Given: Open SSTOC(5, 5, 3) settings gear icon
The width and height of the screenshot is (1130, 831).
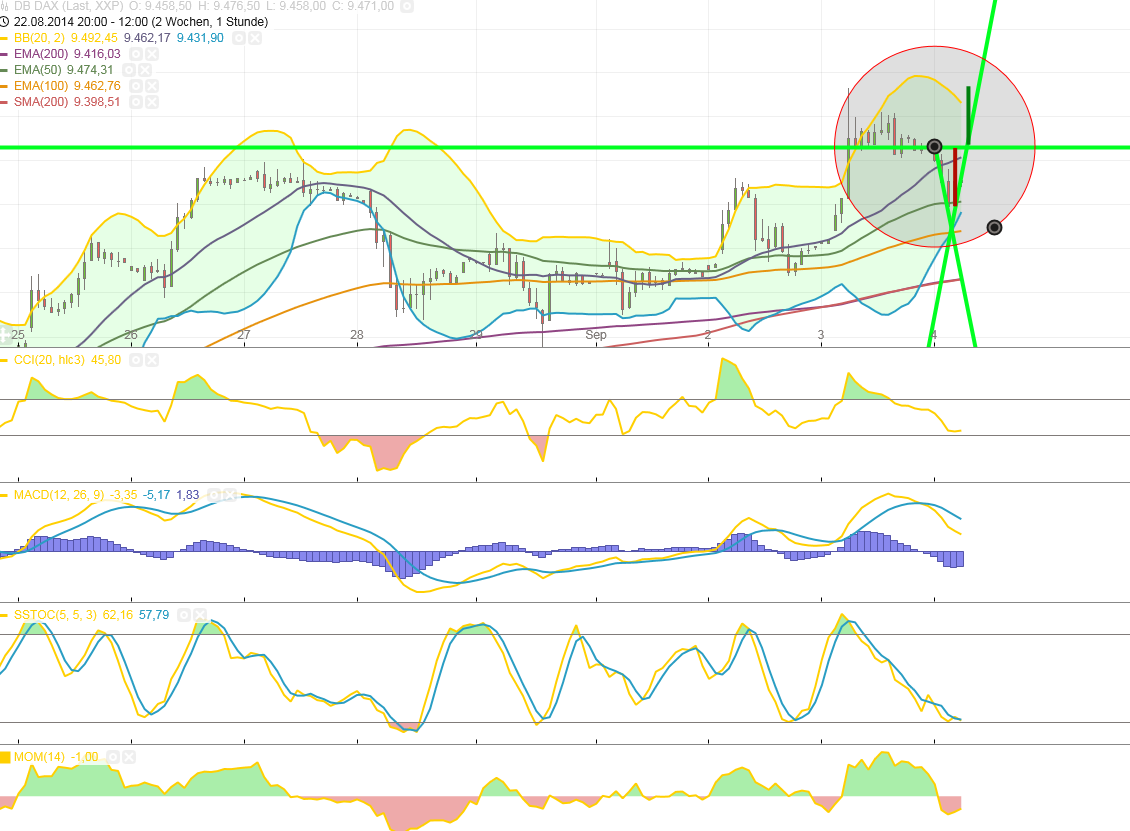Looking at the screenshot, I should [x=184, y=614].
